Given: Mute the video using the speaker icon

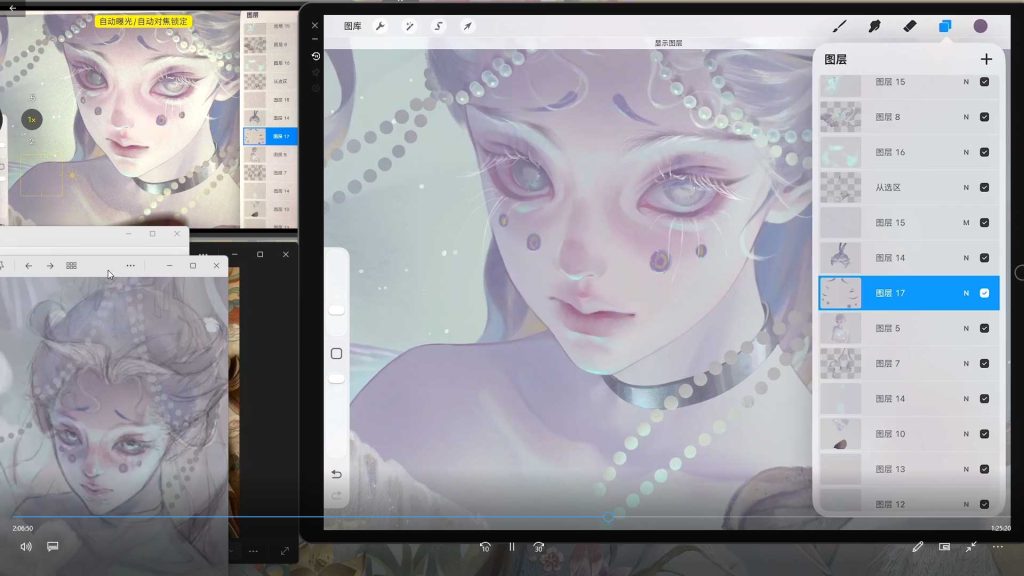Looking at the screenshot, I should [25, 547].
